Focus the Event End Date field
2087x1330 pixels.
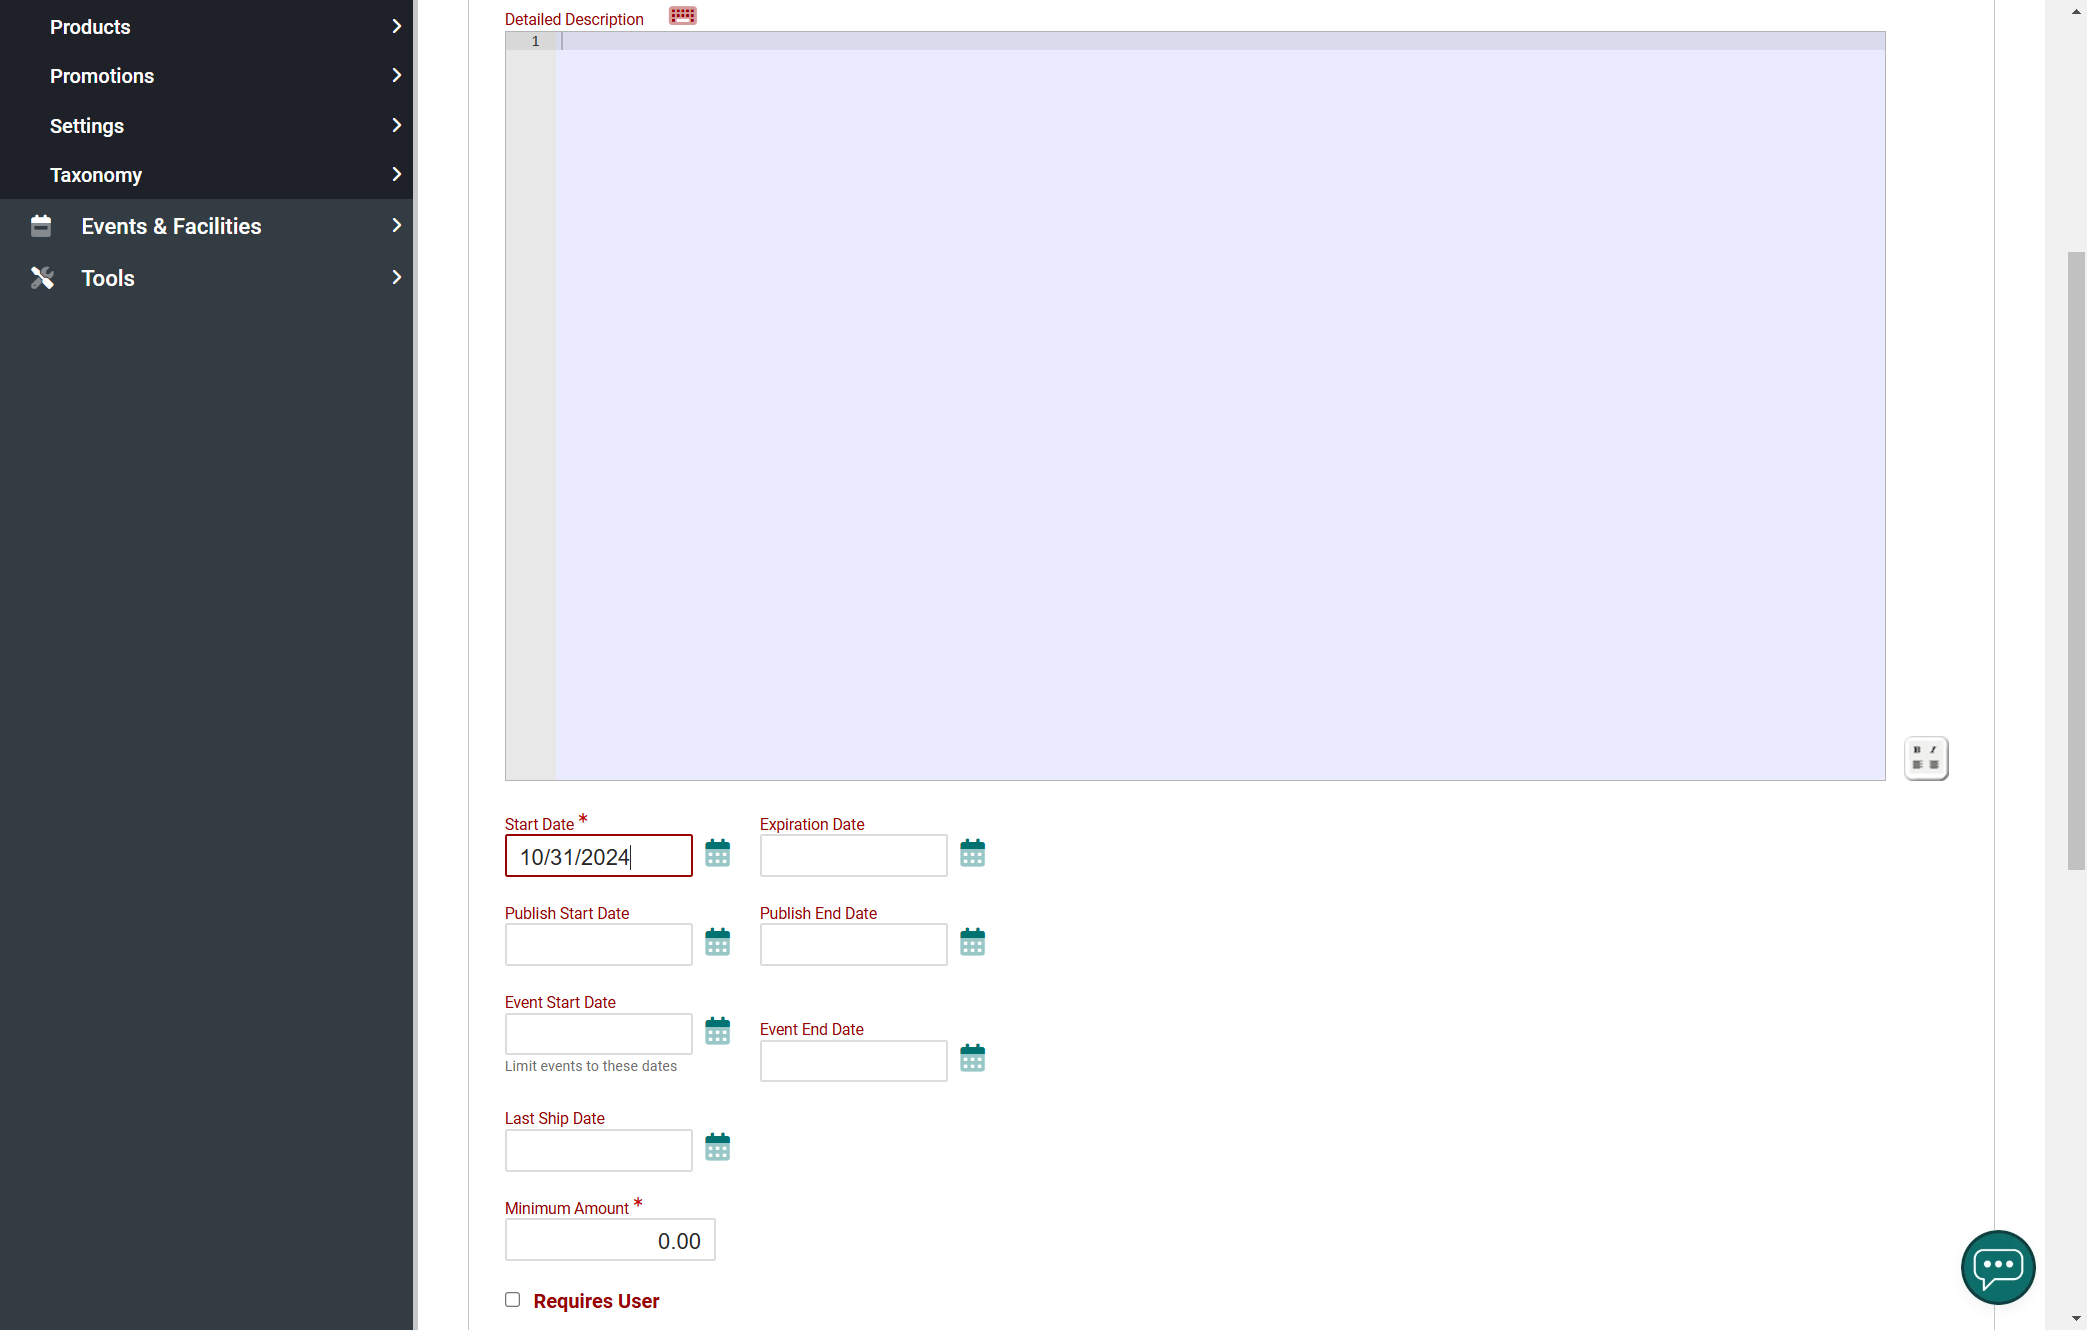click(x=853, y=1061)
